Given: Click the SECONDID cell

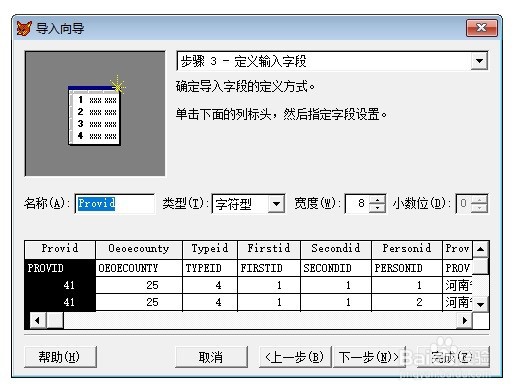Looking at the screenshot, I should (x=336, y=268).
